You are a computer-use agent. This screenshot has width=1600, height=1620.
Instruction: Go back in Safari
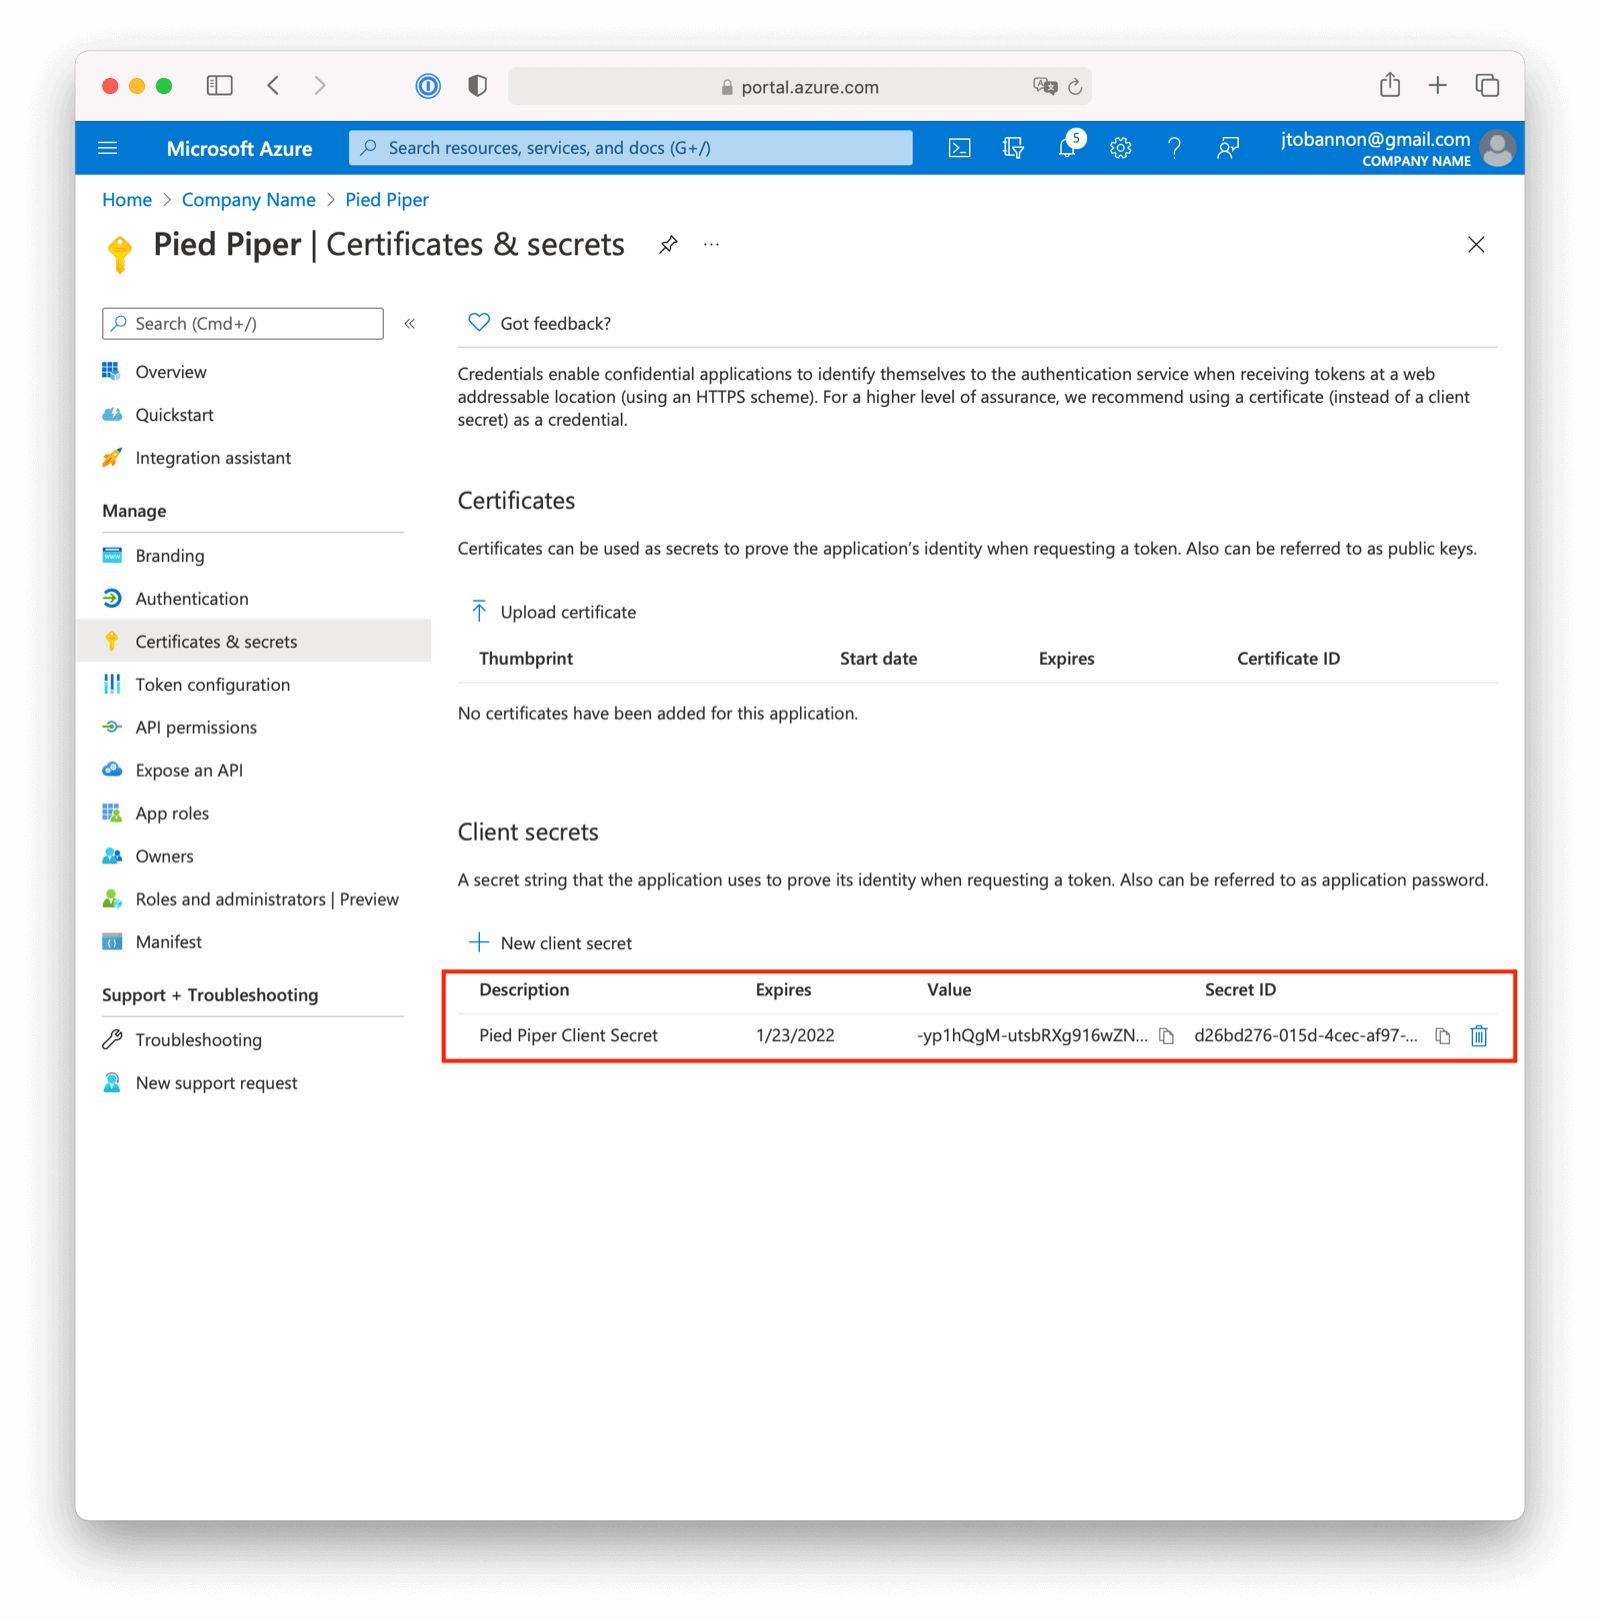(x=273, y=86)
